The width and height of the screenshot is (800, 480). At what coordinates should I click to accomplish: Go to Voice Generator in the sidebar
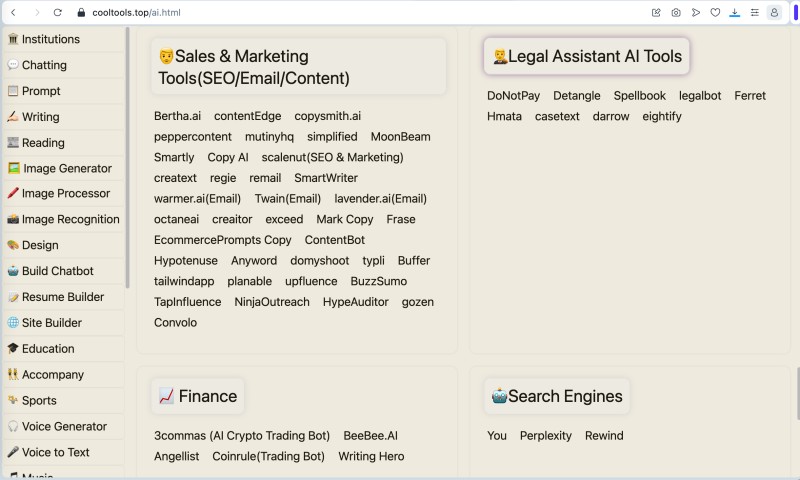tap(64, 426)
